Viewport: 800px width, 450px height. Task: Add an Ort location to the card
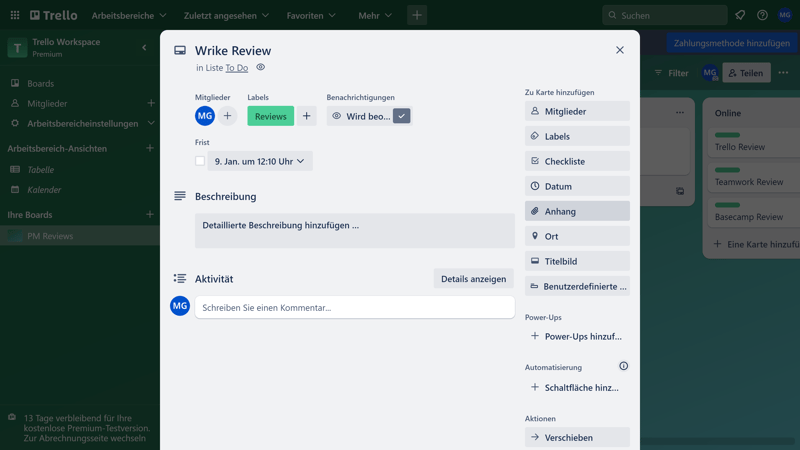point(577,236)
